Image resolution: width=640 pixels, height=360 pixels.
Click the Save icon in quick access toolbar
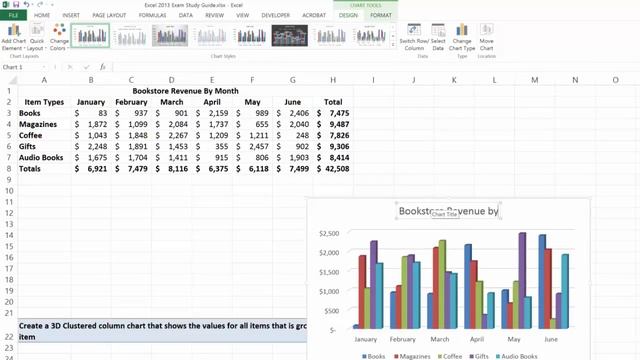pos(16,4)
